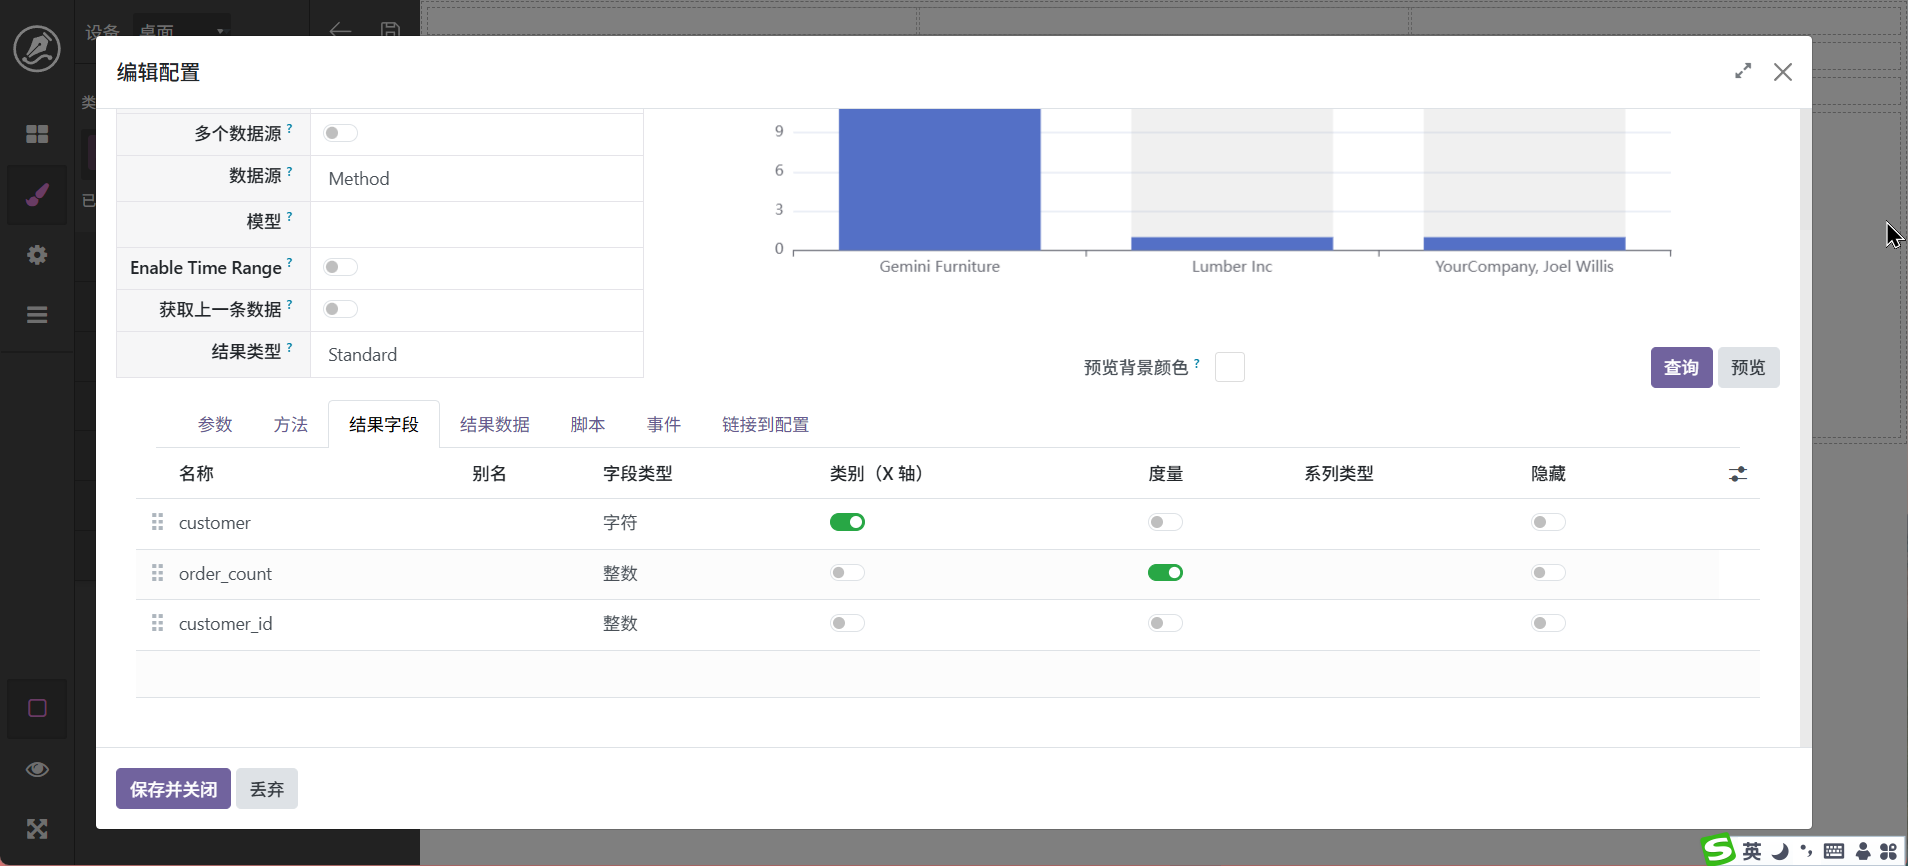Screen dimensions: 1908x866
Task: Open the gear settings icon in sidebar
Action: click(37, 255)
